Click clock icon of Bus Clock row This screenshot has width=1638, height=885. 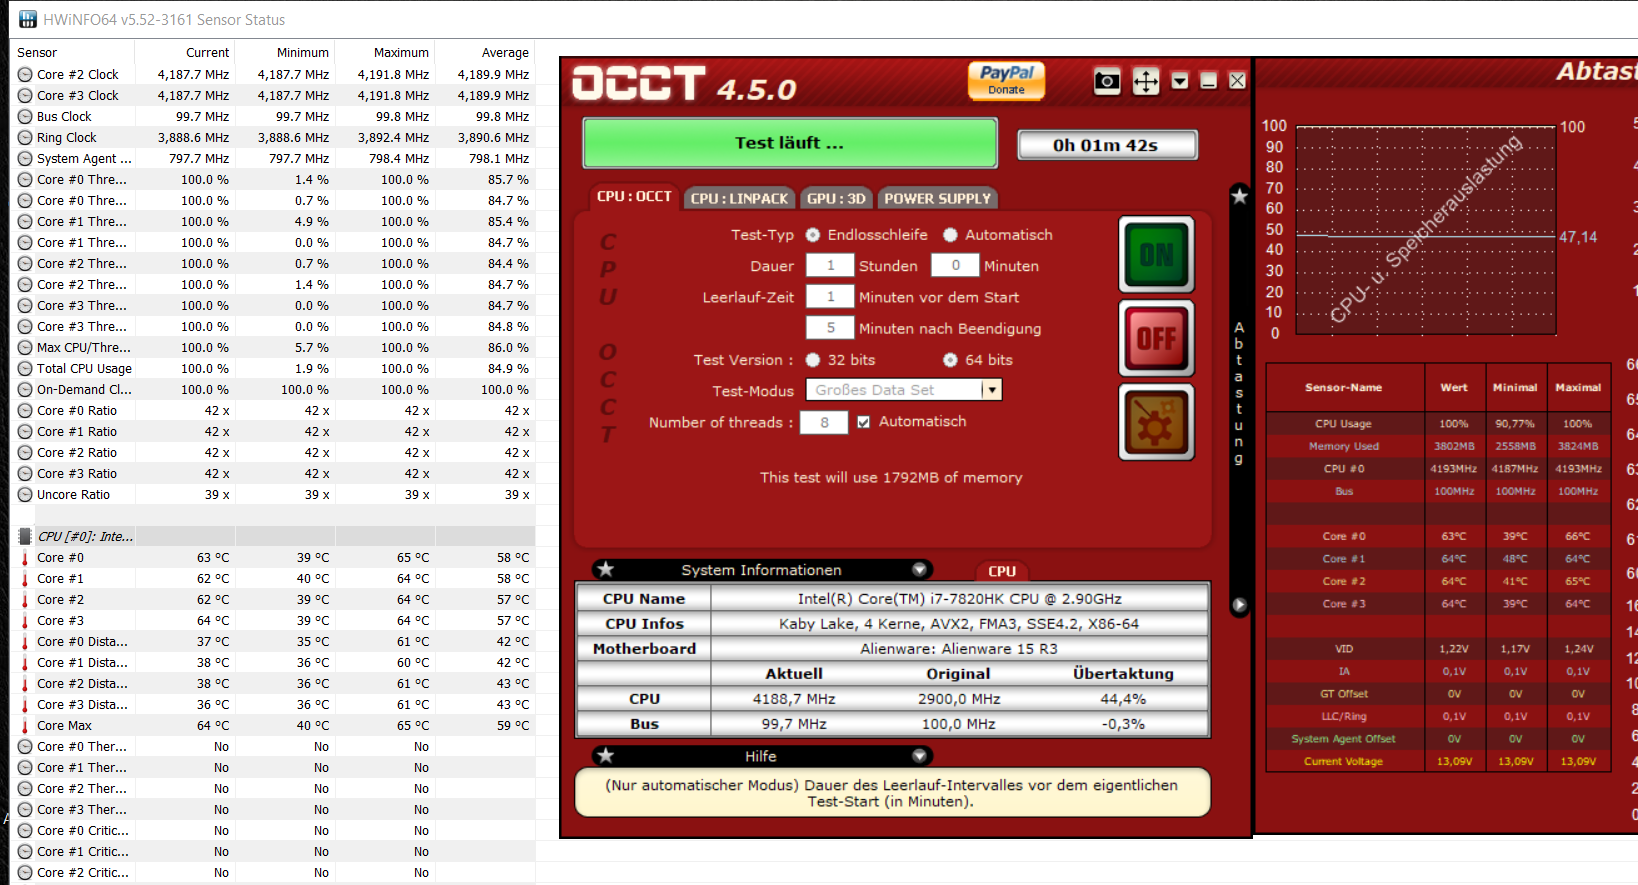tap(25, 116)
